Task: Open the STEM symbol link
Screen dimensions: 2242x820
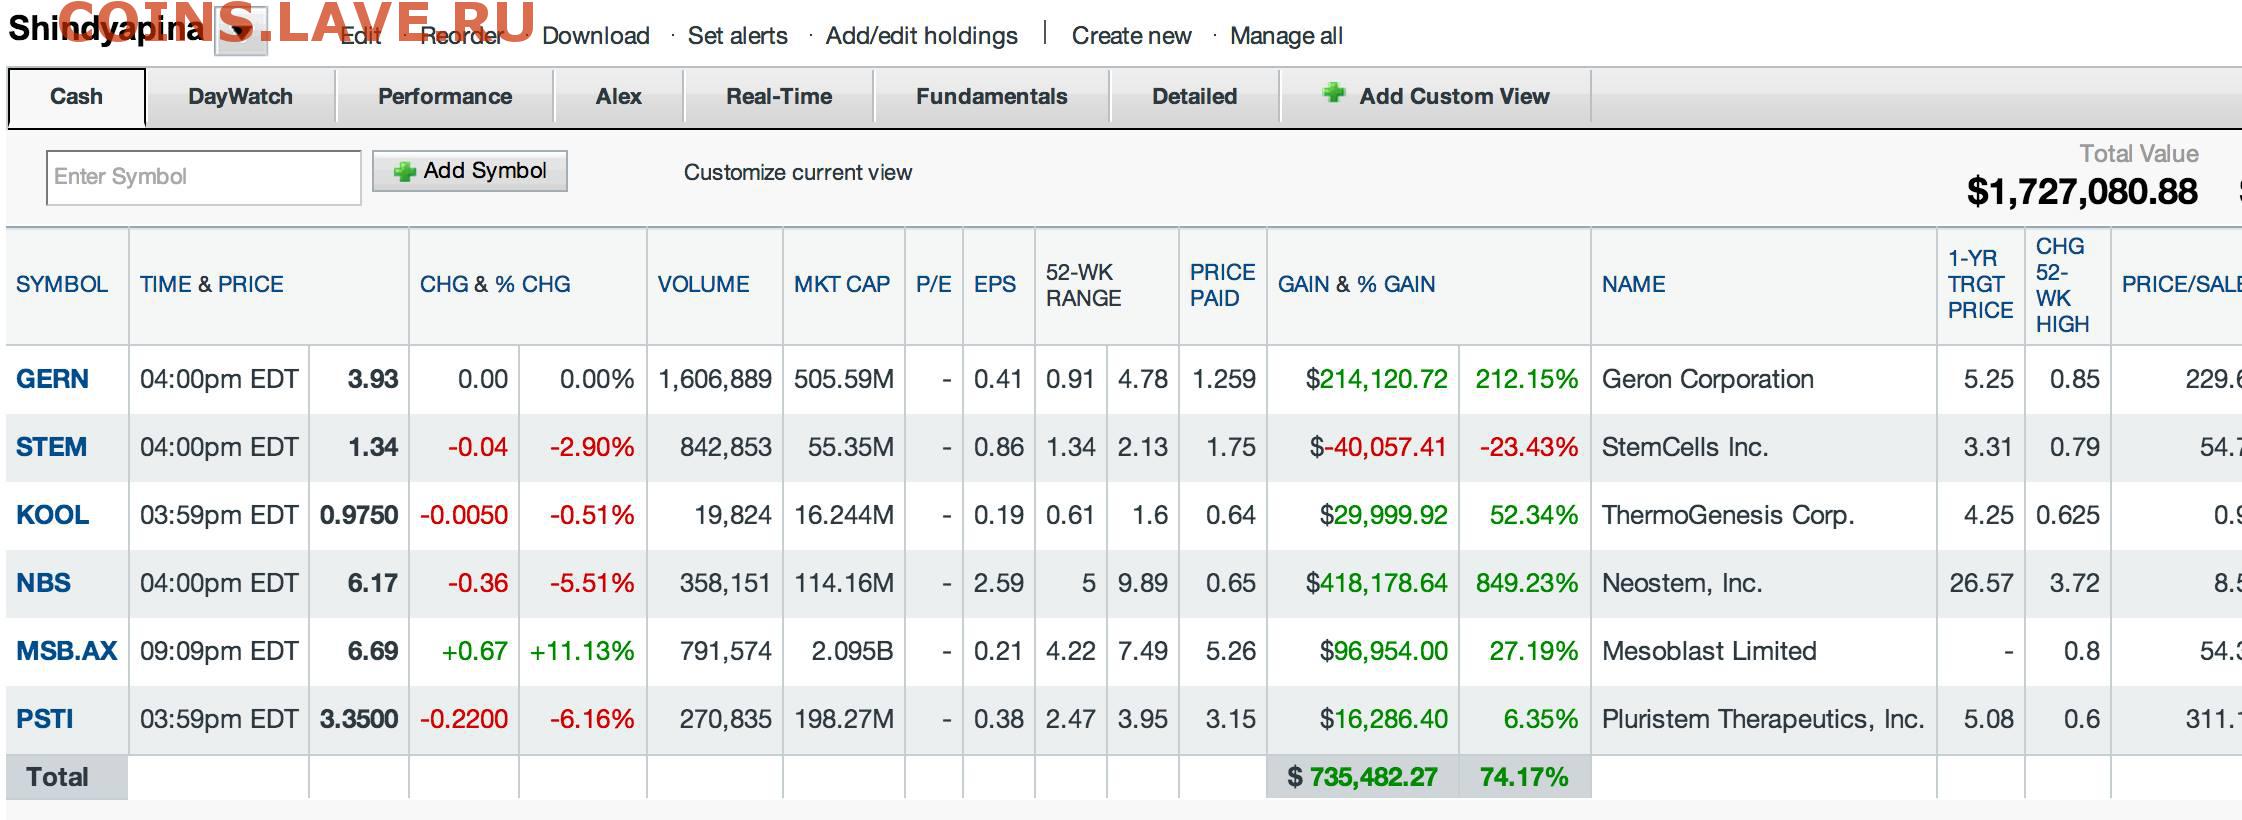Action: (51, 447)
